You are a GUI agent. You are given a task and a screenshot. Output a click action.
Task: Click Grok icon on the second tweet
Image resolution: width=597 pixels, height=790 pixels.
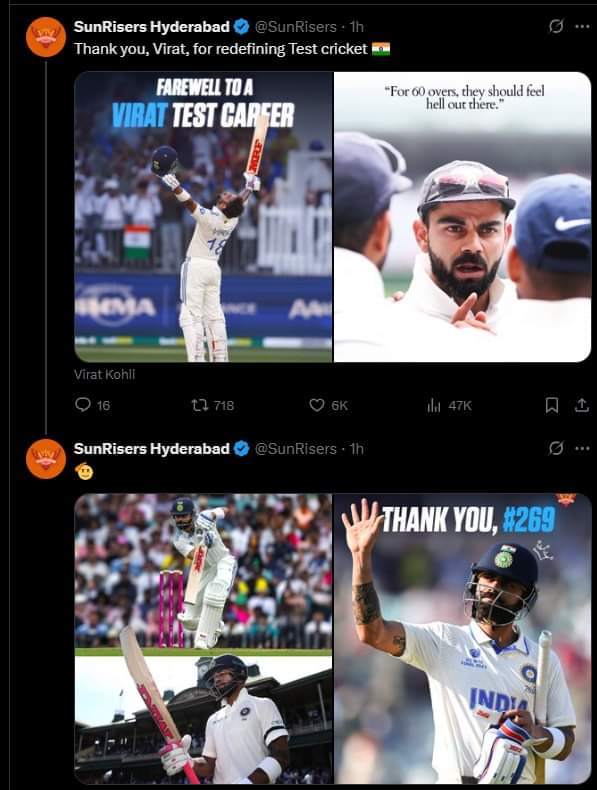coord(556,448)
